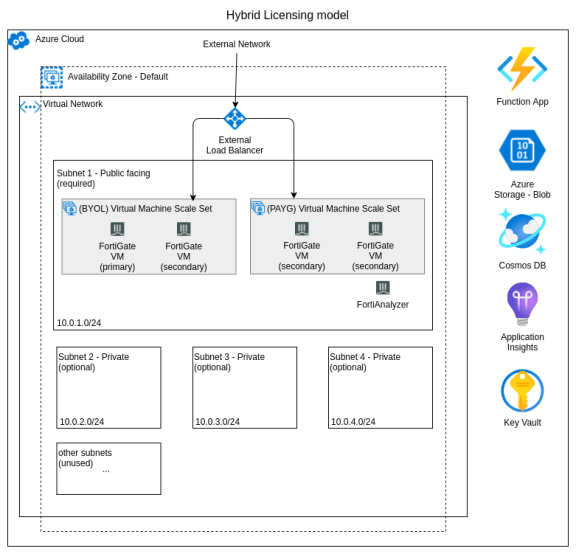Select the Subnet 3 - Private box

pyautogui.click(x=245, y=388)
